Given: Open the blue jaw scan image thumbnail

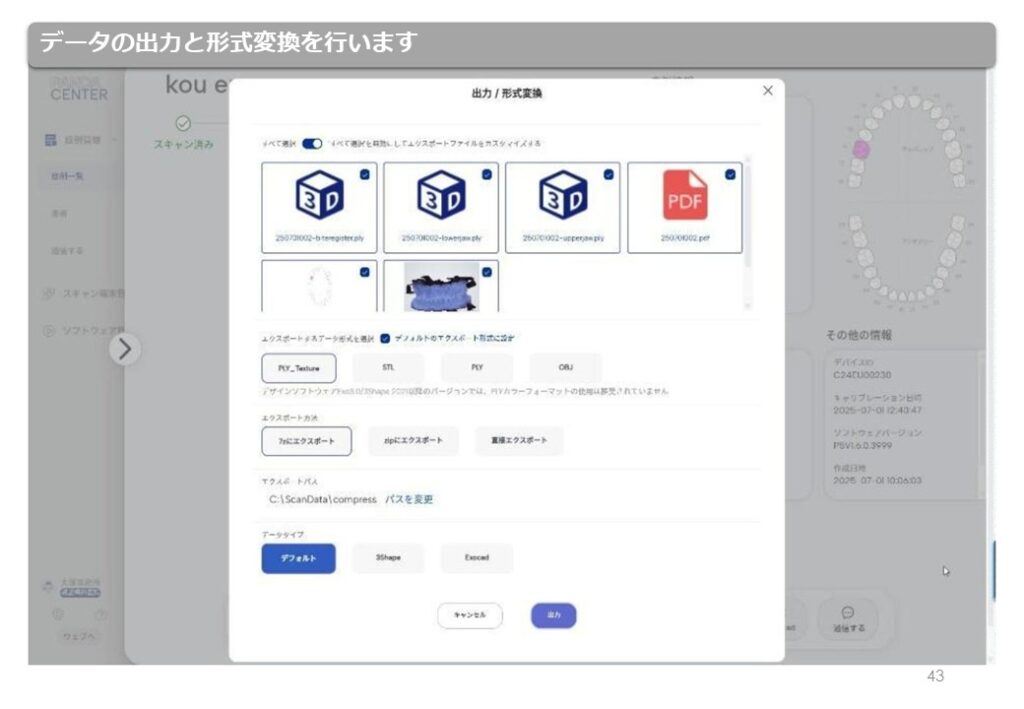Looking at the screenshot, I should 440,288.
